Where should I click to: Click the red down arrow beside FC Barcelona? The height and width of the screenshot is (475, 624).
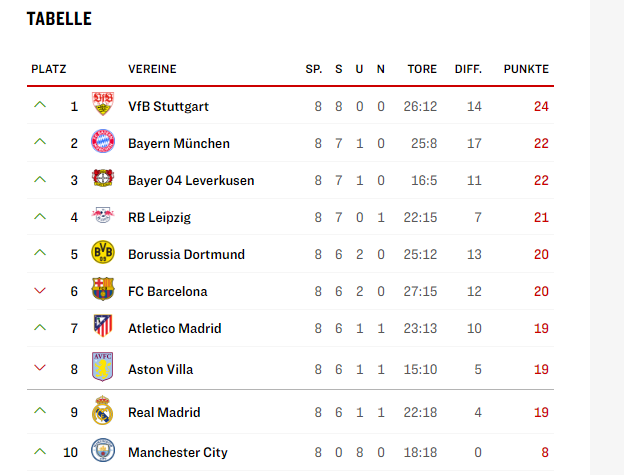(40, 291)
